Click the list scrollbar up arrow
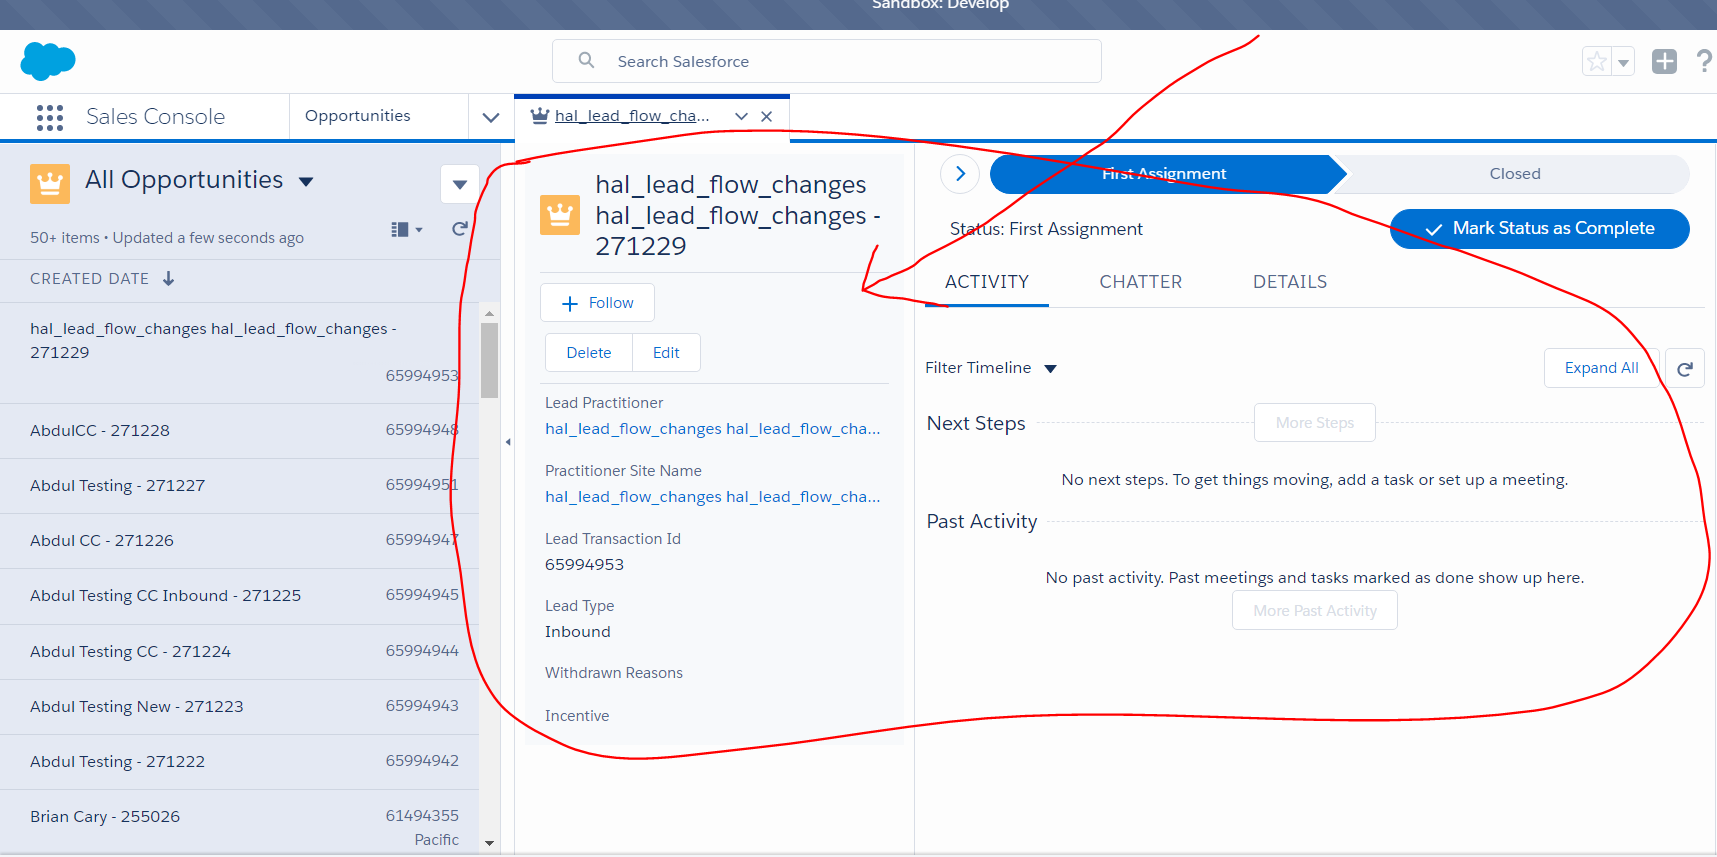1717x857 pixels. pos(489,313)
